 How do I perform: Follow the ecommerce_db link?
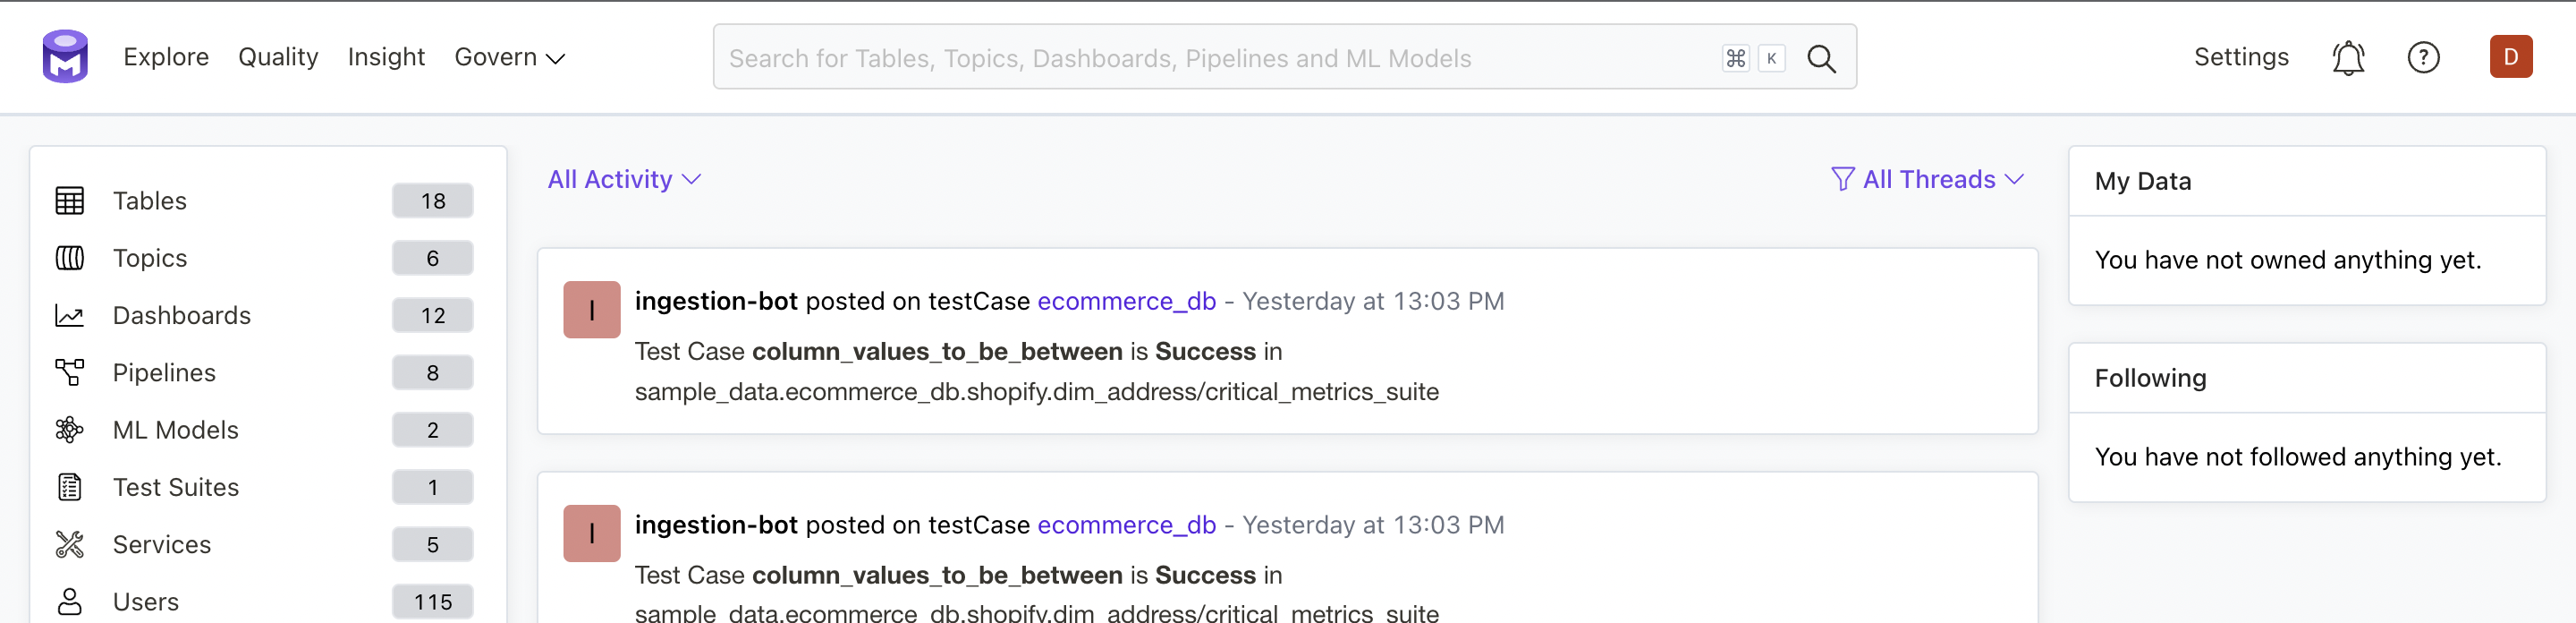(1126, 300)
